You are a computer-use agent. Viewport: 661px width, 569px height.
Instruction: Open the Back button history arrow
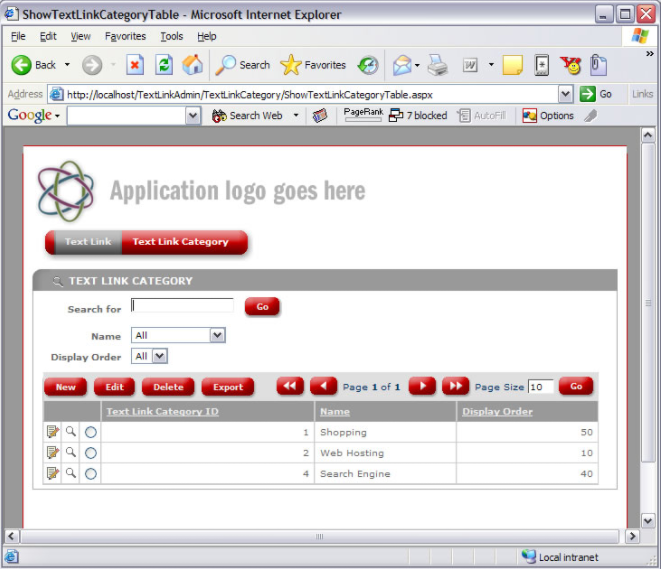(67, 64)
